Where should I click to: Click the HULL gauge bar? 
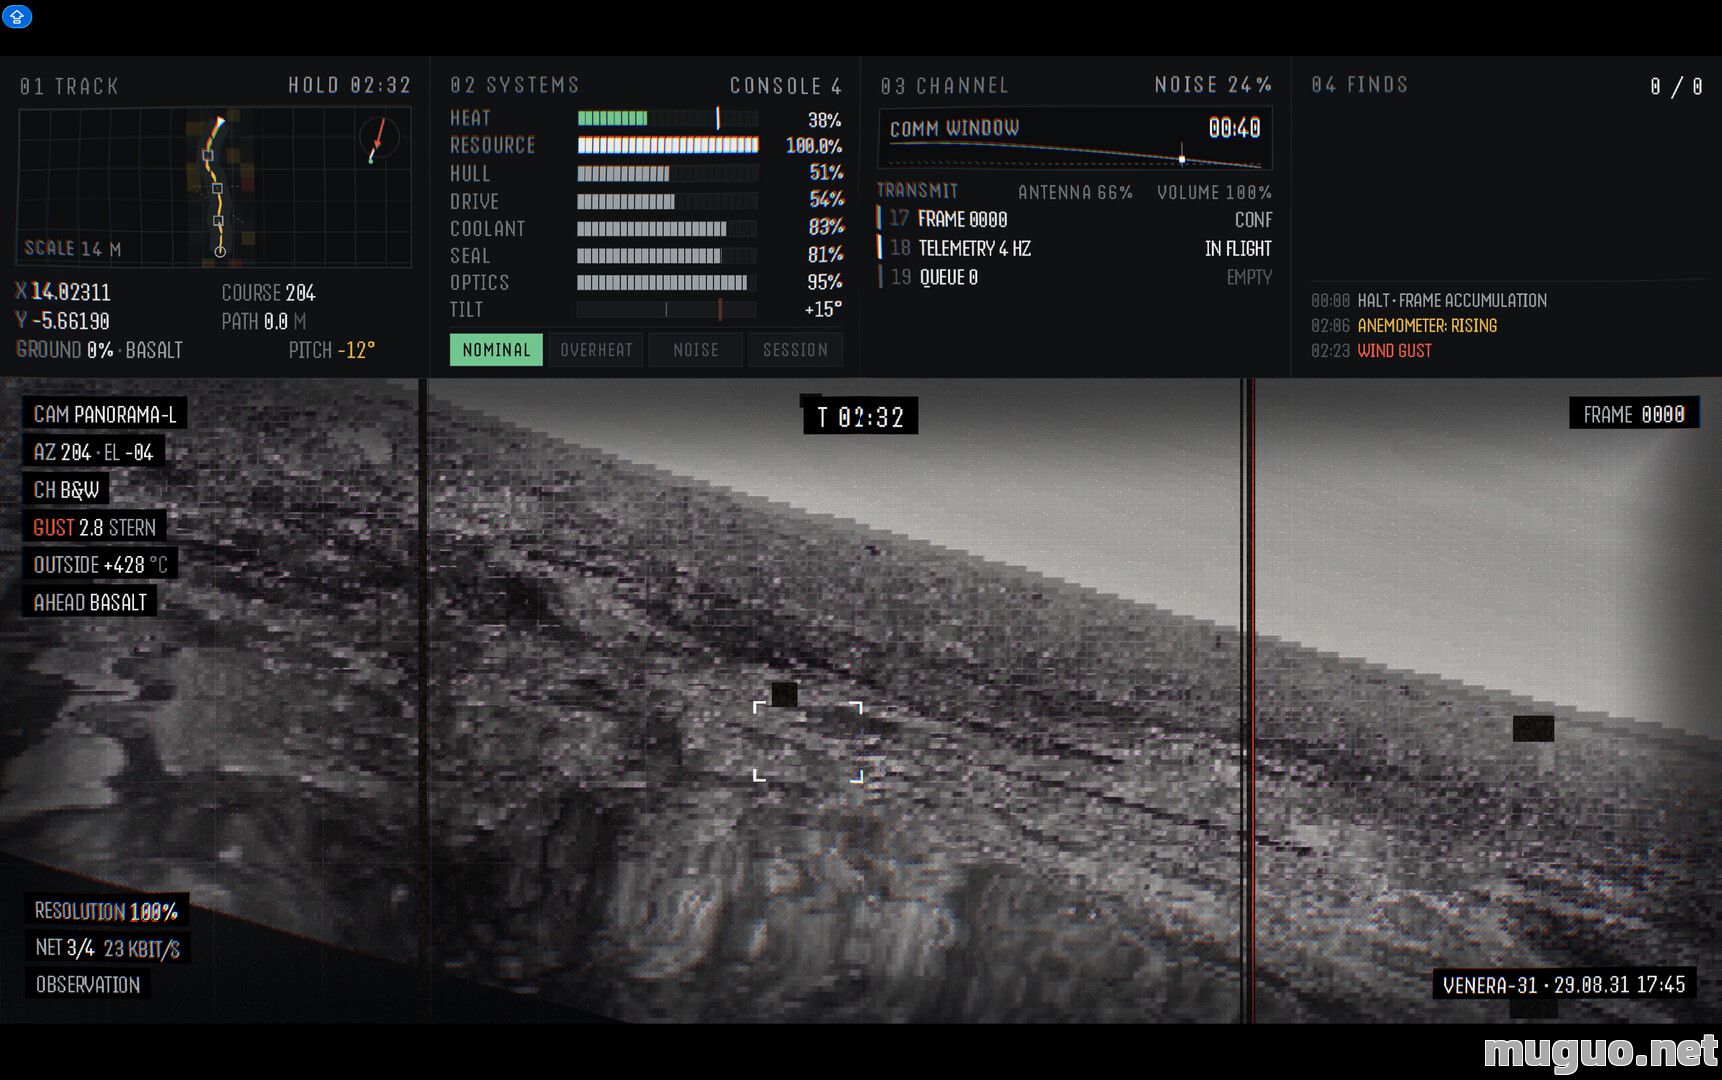click(667, 173)
